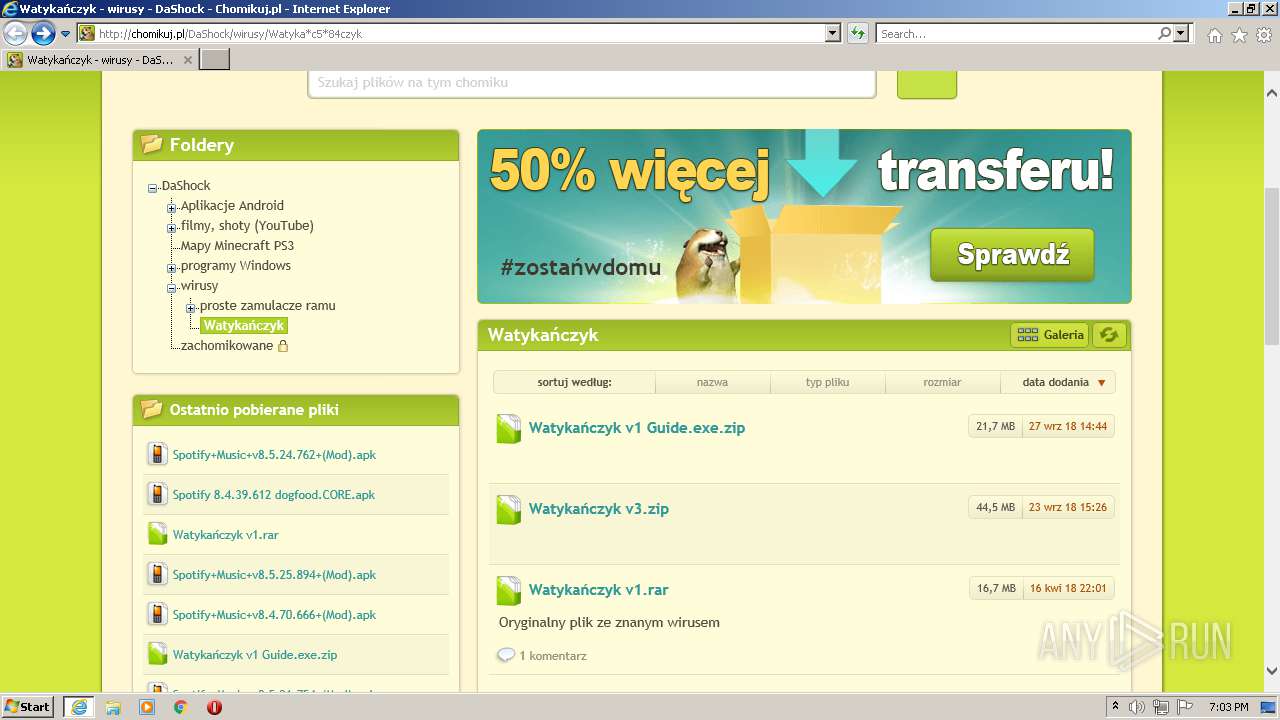Screen dimensions: 1280x720
Task: Open the wirusy folder
Action: point(199,285)
